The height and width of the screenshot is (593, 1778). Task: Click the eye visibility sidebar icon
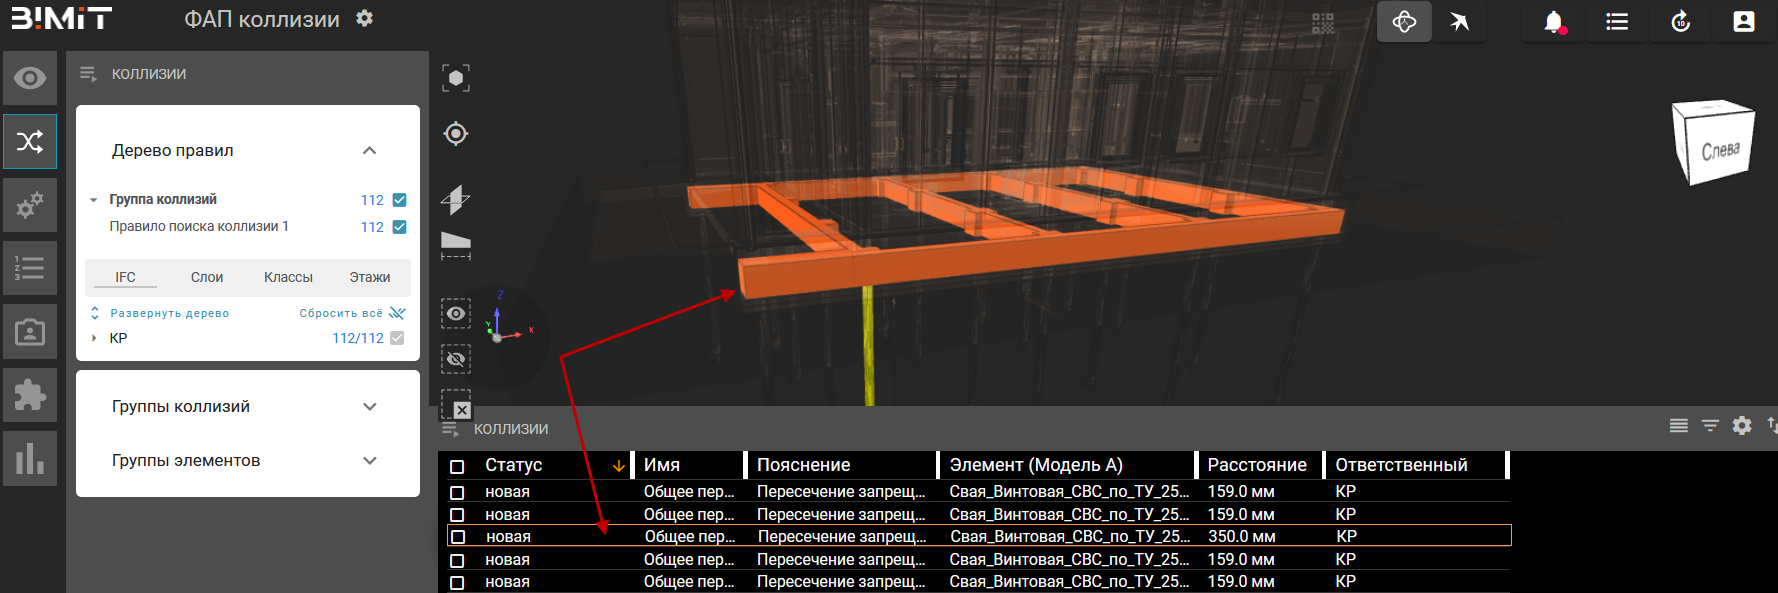coord(30,78)
